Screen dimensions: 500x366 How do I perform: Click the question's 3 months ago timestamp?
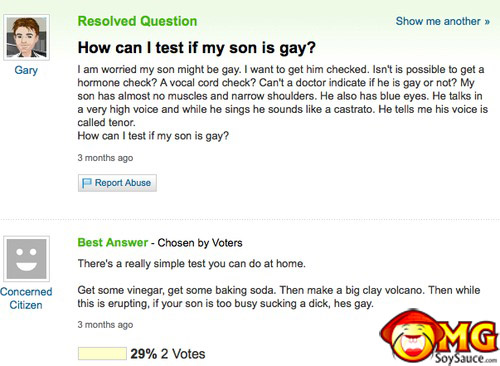pyautogui.click(x=105, y=158)
